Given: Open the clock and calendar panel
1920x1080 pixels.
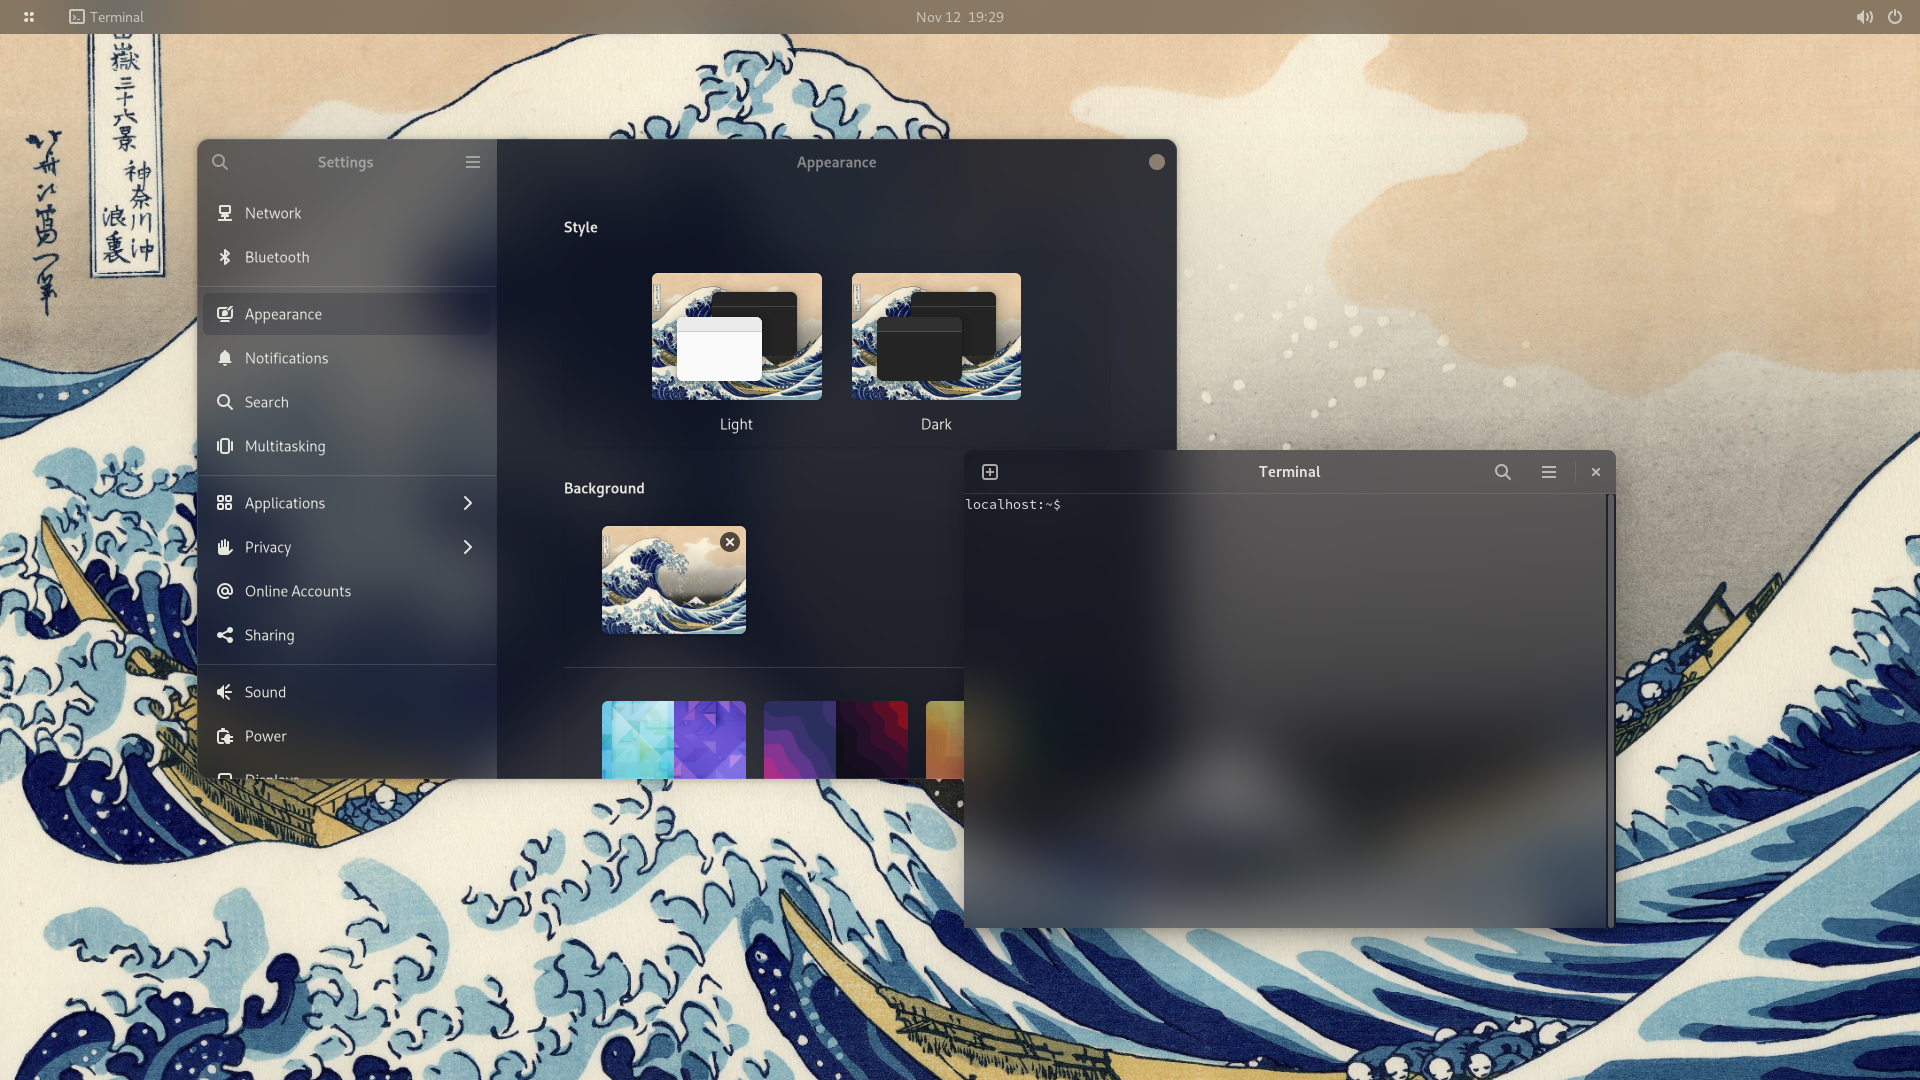Looking at the screenshot, I should click(960, 17).
